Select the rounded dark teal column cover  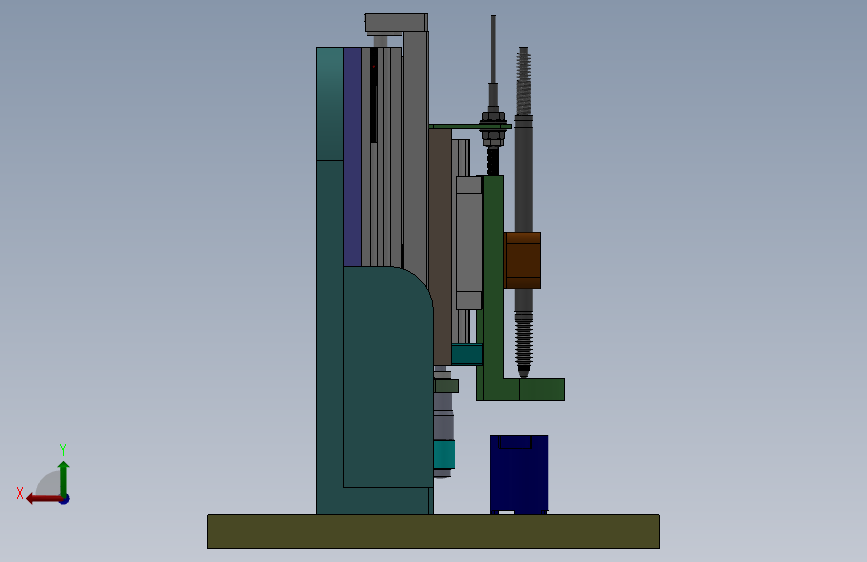click(388, 377)
